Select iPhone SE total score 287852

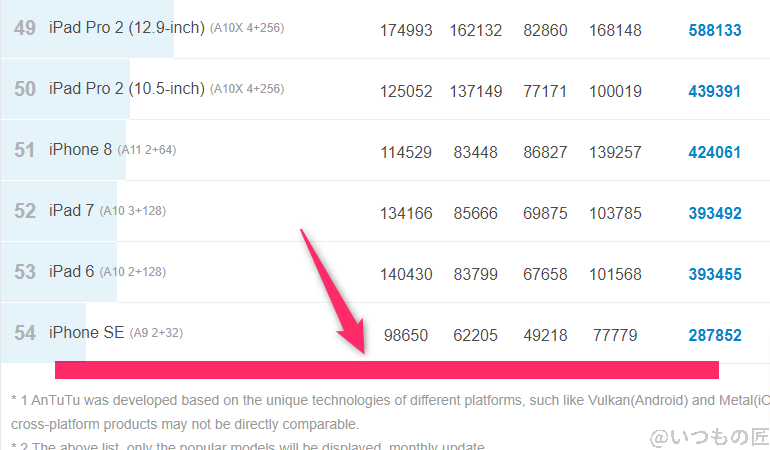(714, 335)
